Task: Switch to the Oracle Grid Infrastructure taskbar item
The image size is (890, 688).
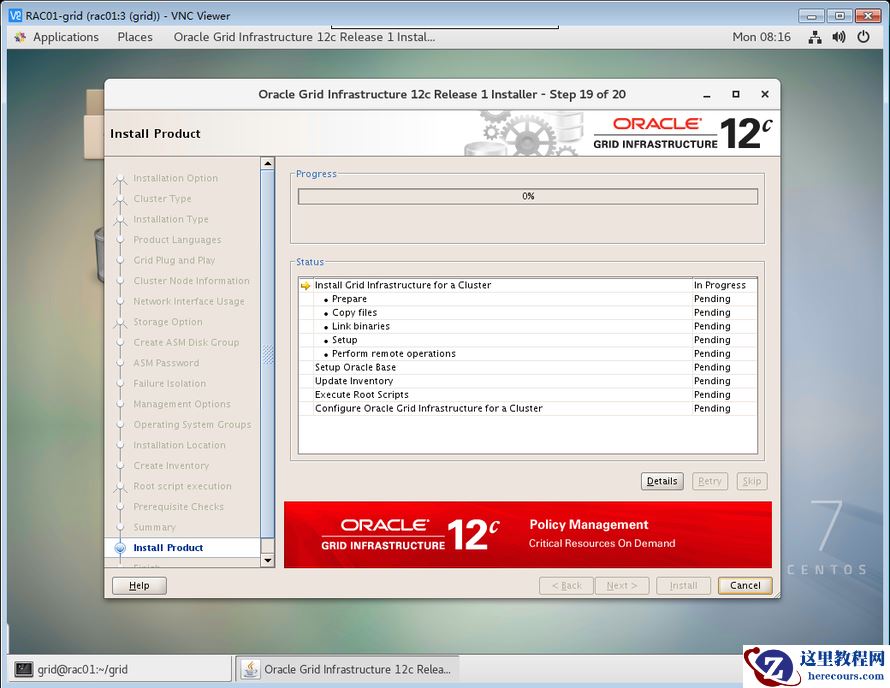Action: [347, 669]
